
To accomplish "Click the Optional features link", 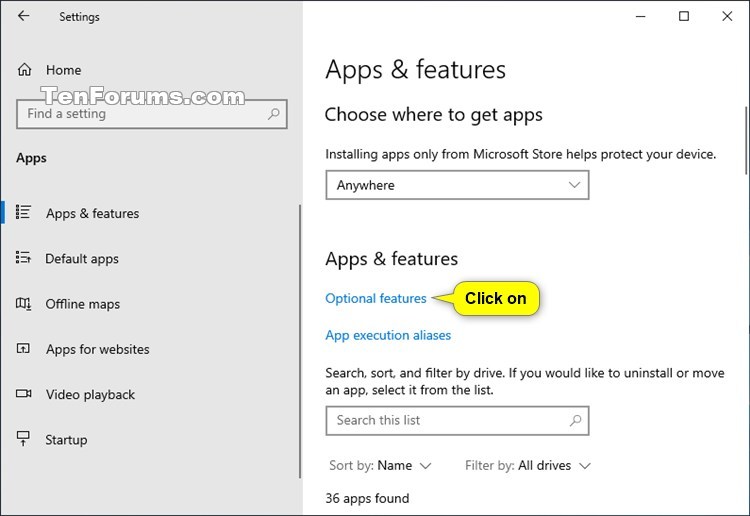I will 375,298.
